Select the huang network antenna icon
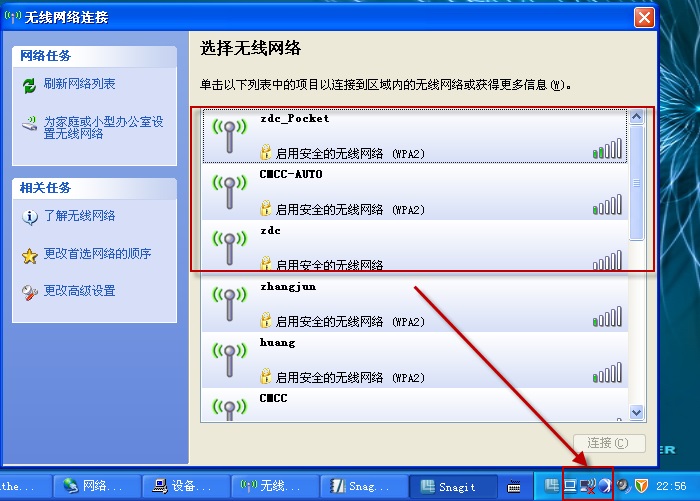 click(229, 360)
